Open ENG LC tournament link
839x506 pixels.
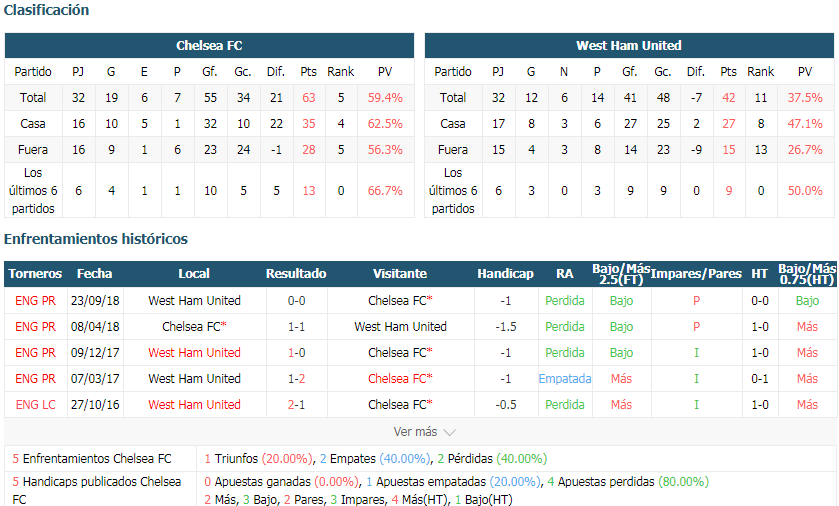pos(35,405)
